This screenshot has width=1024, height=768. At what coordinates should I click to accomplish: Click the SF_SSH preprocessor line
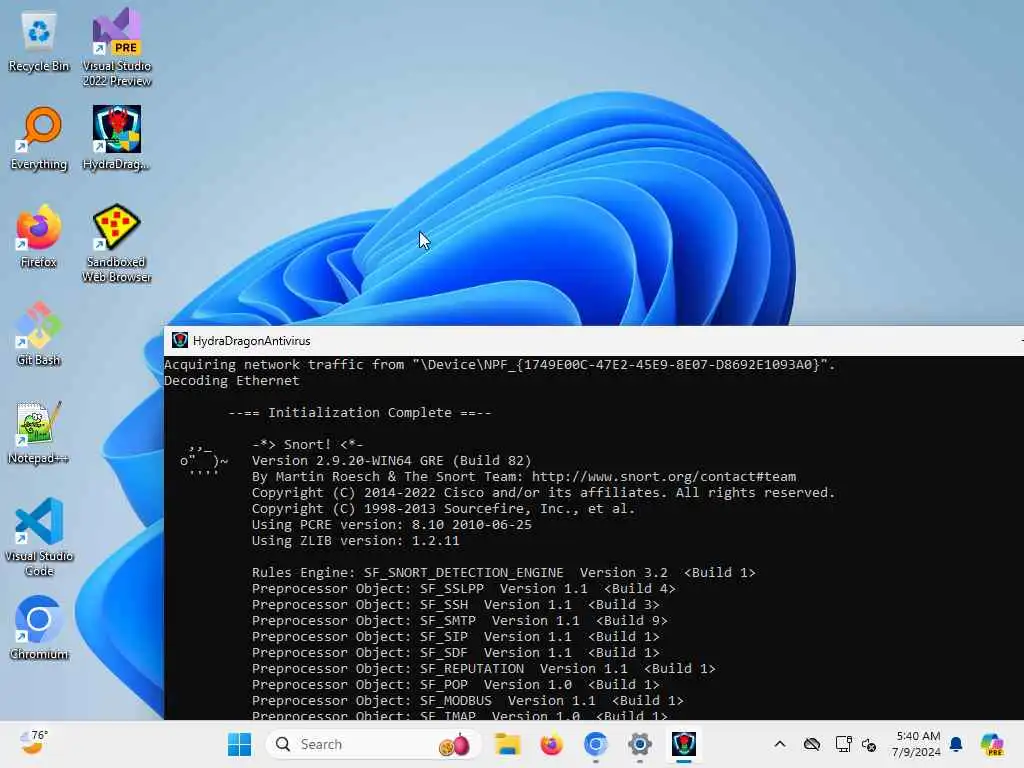point(456,605)
